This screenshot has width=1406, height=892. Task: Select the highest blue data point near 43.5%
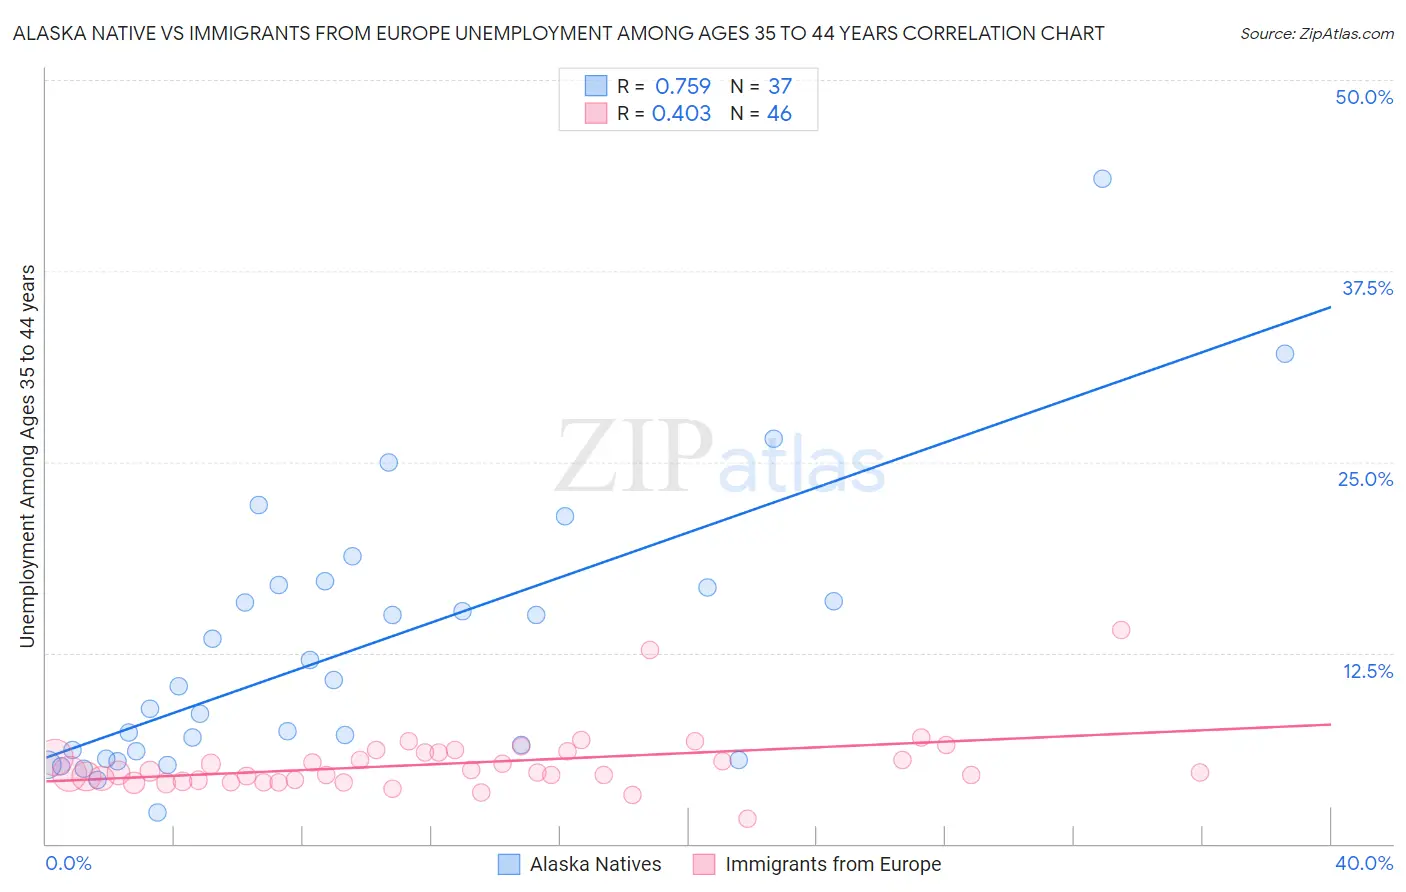click(x=1102, y=179)
